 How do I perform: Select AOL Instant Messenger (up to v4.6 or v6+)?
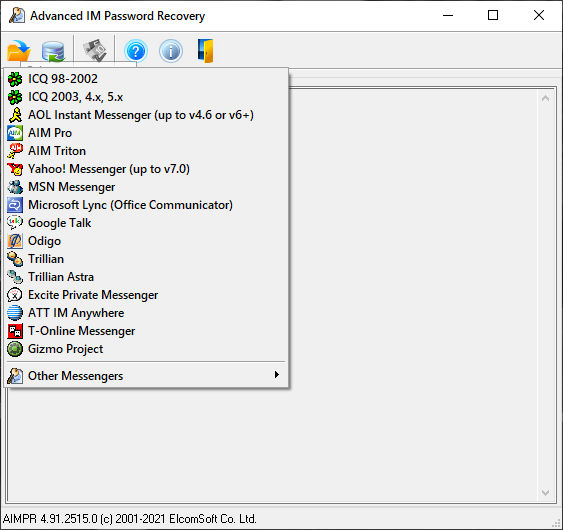pos(146,115)
